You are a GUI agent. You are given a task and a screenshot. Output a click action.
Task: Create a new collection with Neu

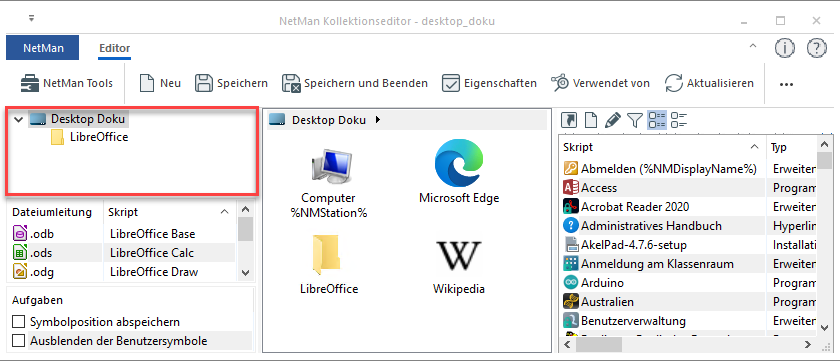(x=160, y=84)
